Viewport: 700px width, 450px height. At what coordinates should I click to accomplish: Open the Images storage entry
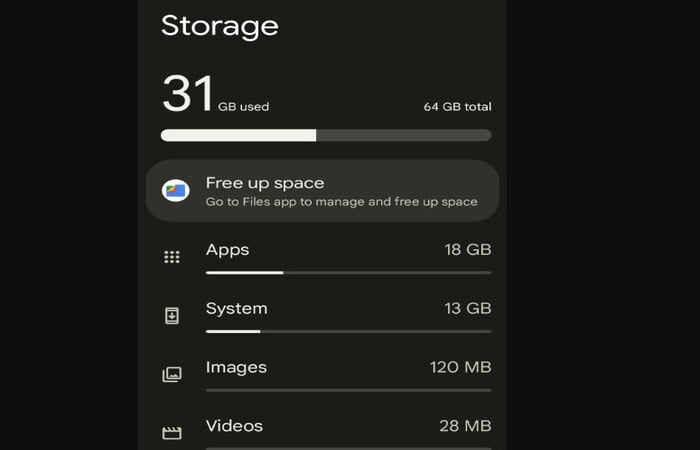click(x=326, y=376)
